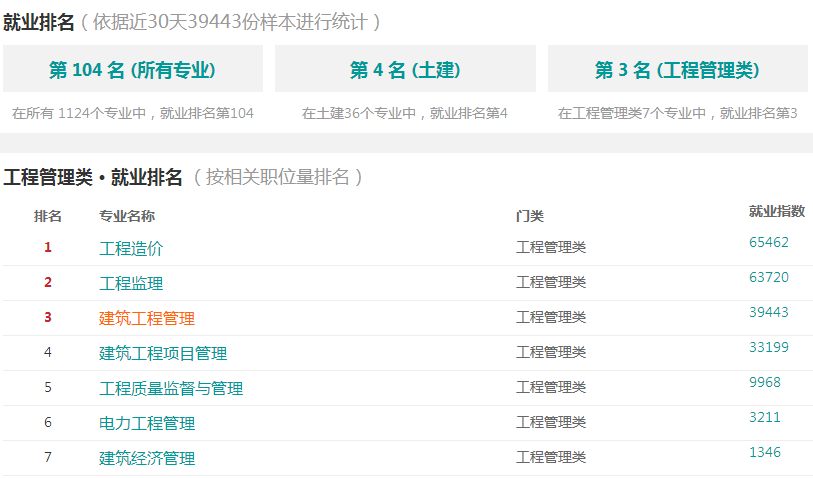The height and width of the screenshot is (478, 813).
Task: Click the 排名 column header
Action: [48, 216]
